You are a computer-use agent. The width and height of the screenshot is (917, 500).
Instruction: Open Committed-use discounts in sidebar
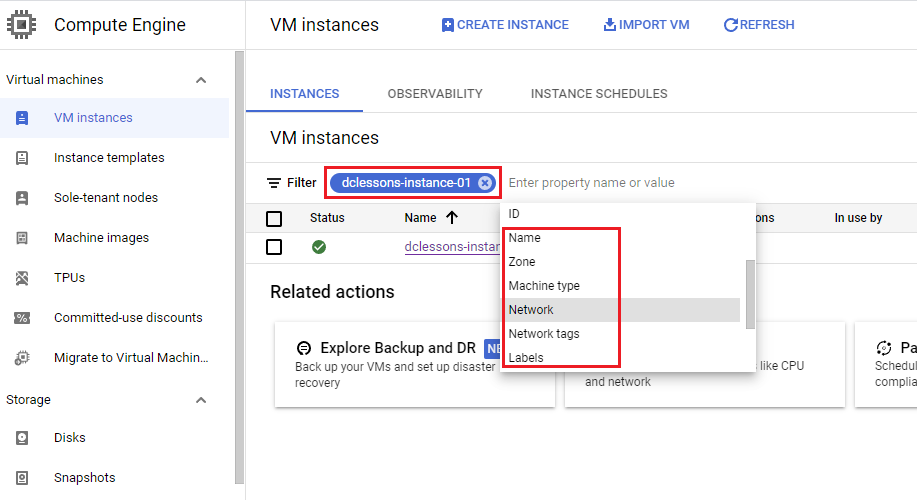coord(115,318)
